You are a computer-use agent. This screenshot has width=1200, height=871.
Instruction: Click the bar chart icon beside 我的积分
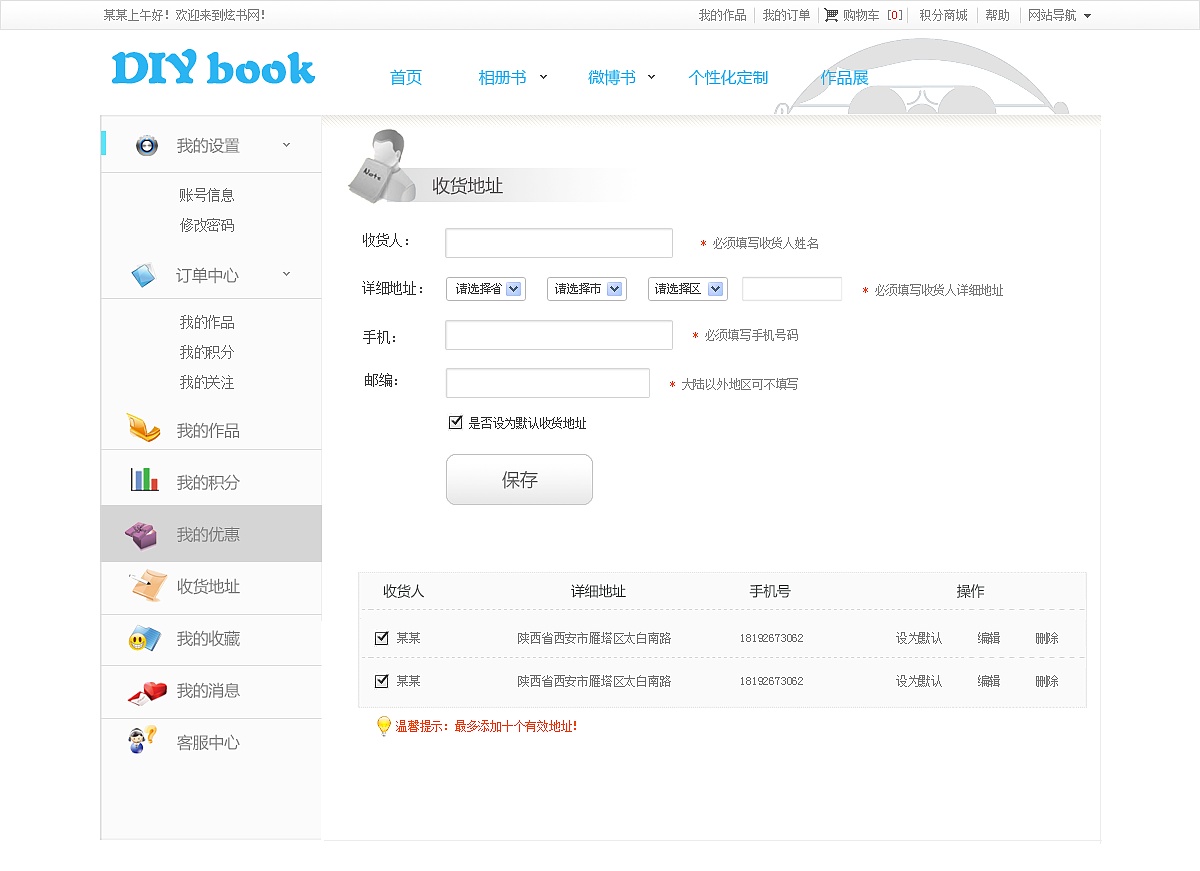tap(144, 479)
